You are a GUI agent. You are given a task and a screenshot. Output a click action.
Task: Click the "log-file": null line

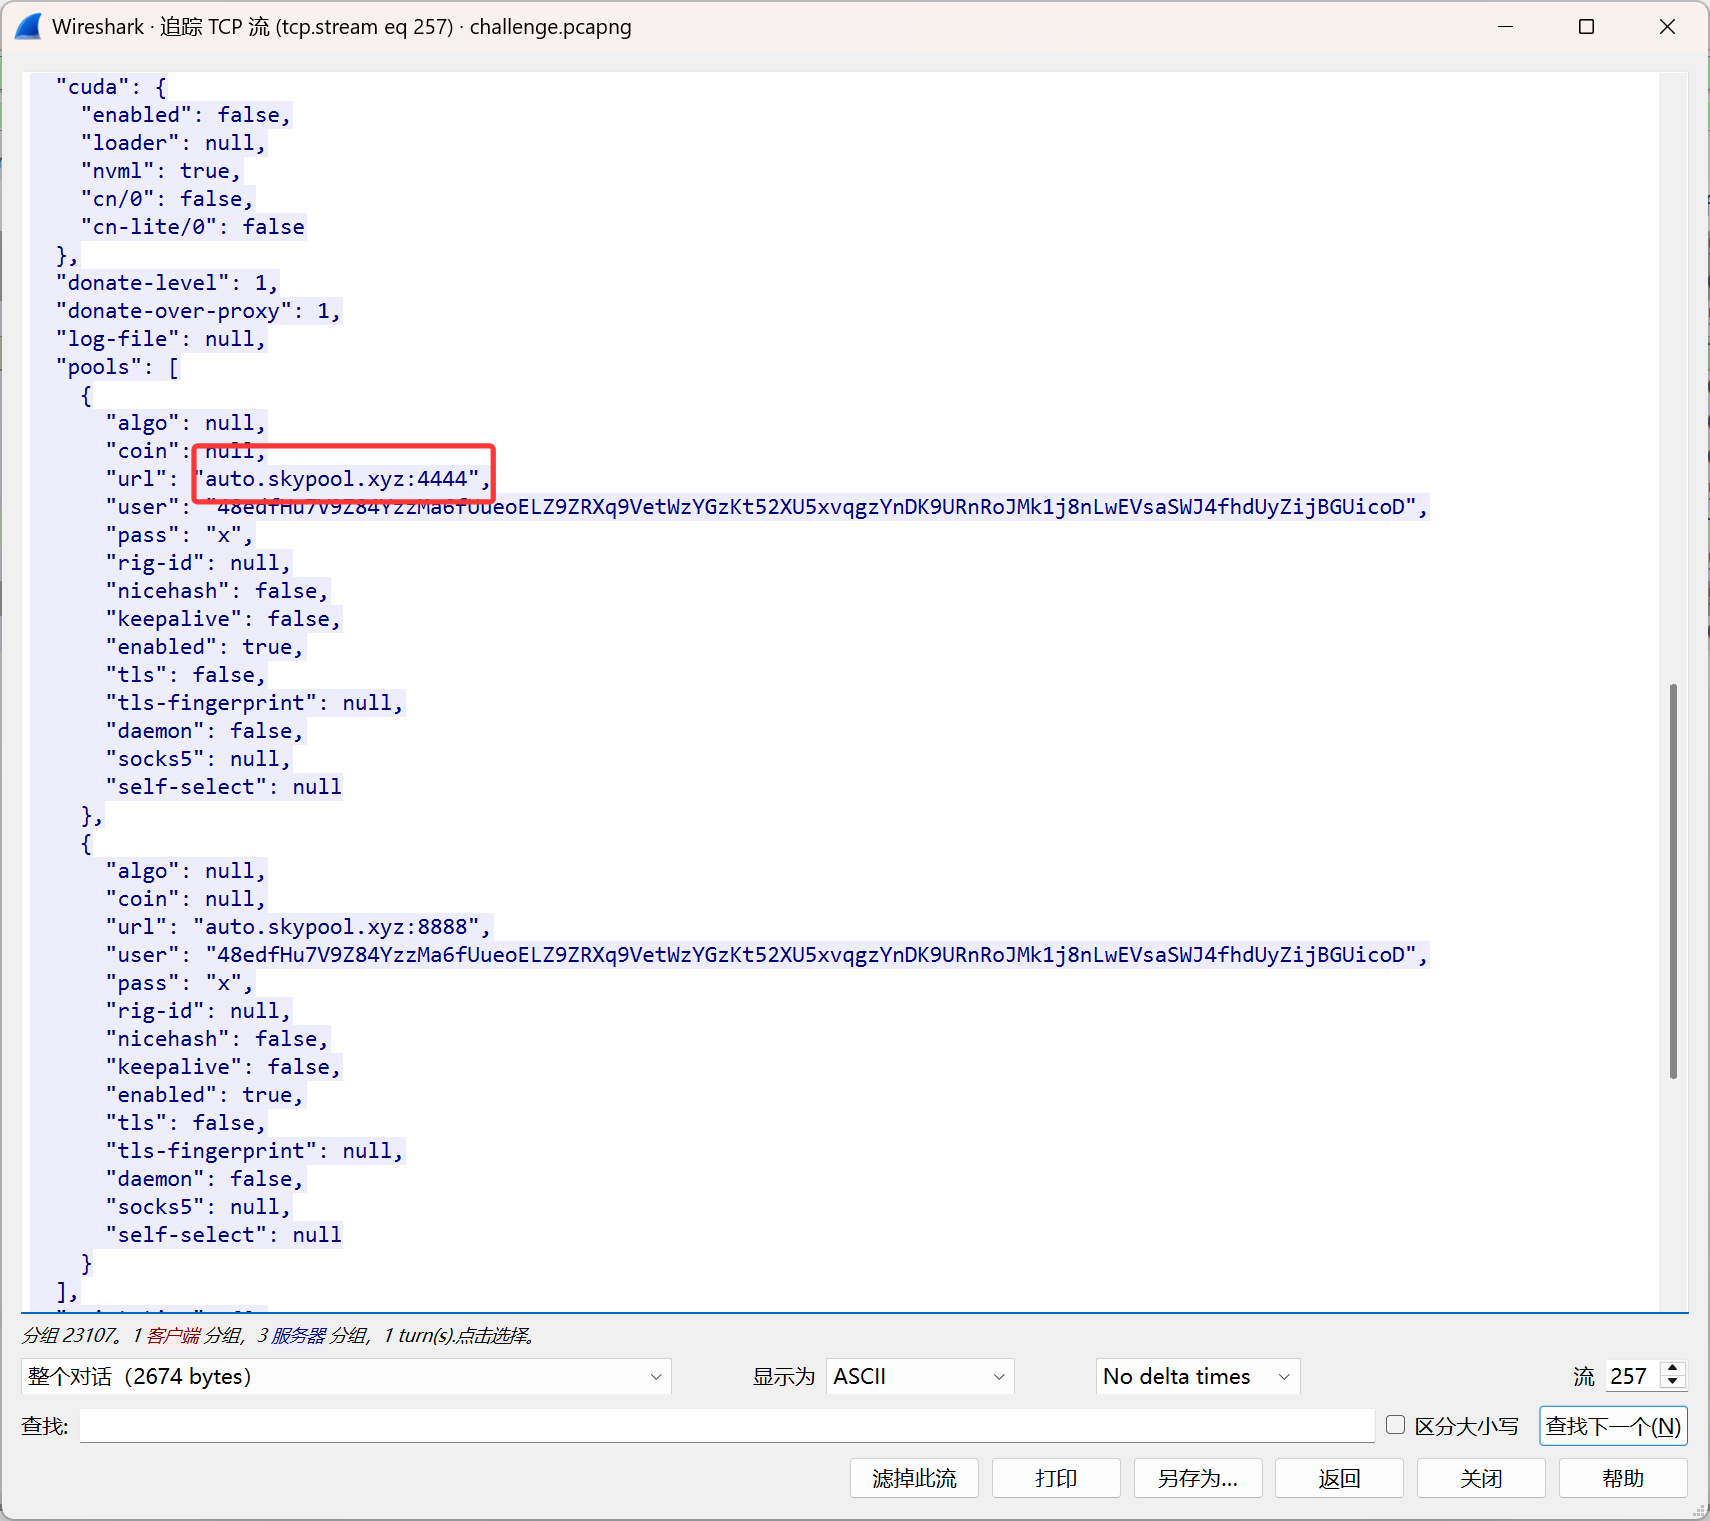click(x=161, y=339)
